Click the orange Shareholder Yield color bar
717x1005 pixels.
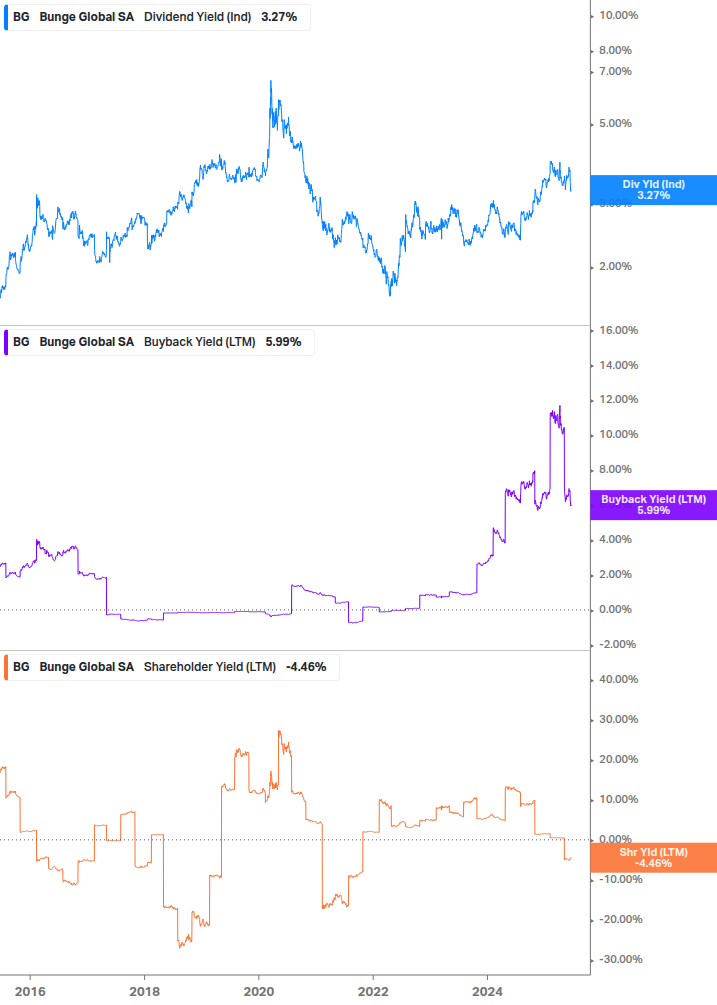6,667
